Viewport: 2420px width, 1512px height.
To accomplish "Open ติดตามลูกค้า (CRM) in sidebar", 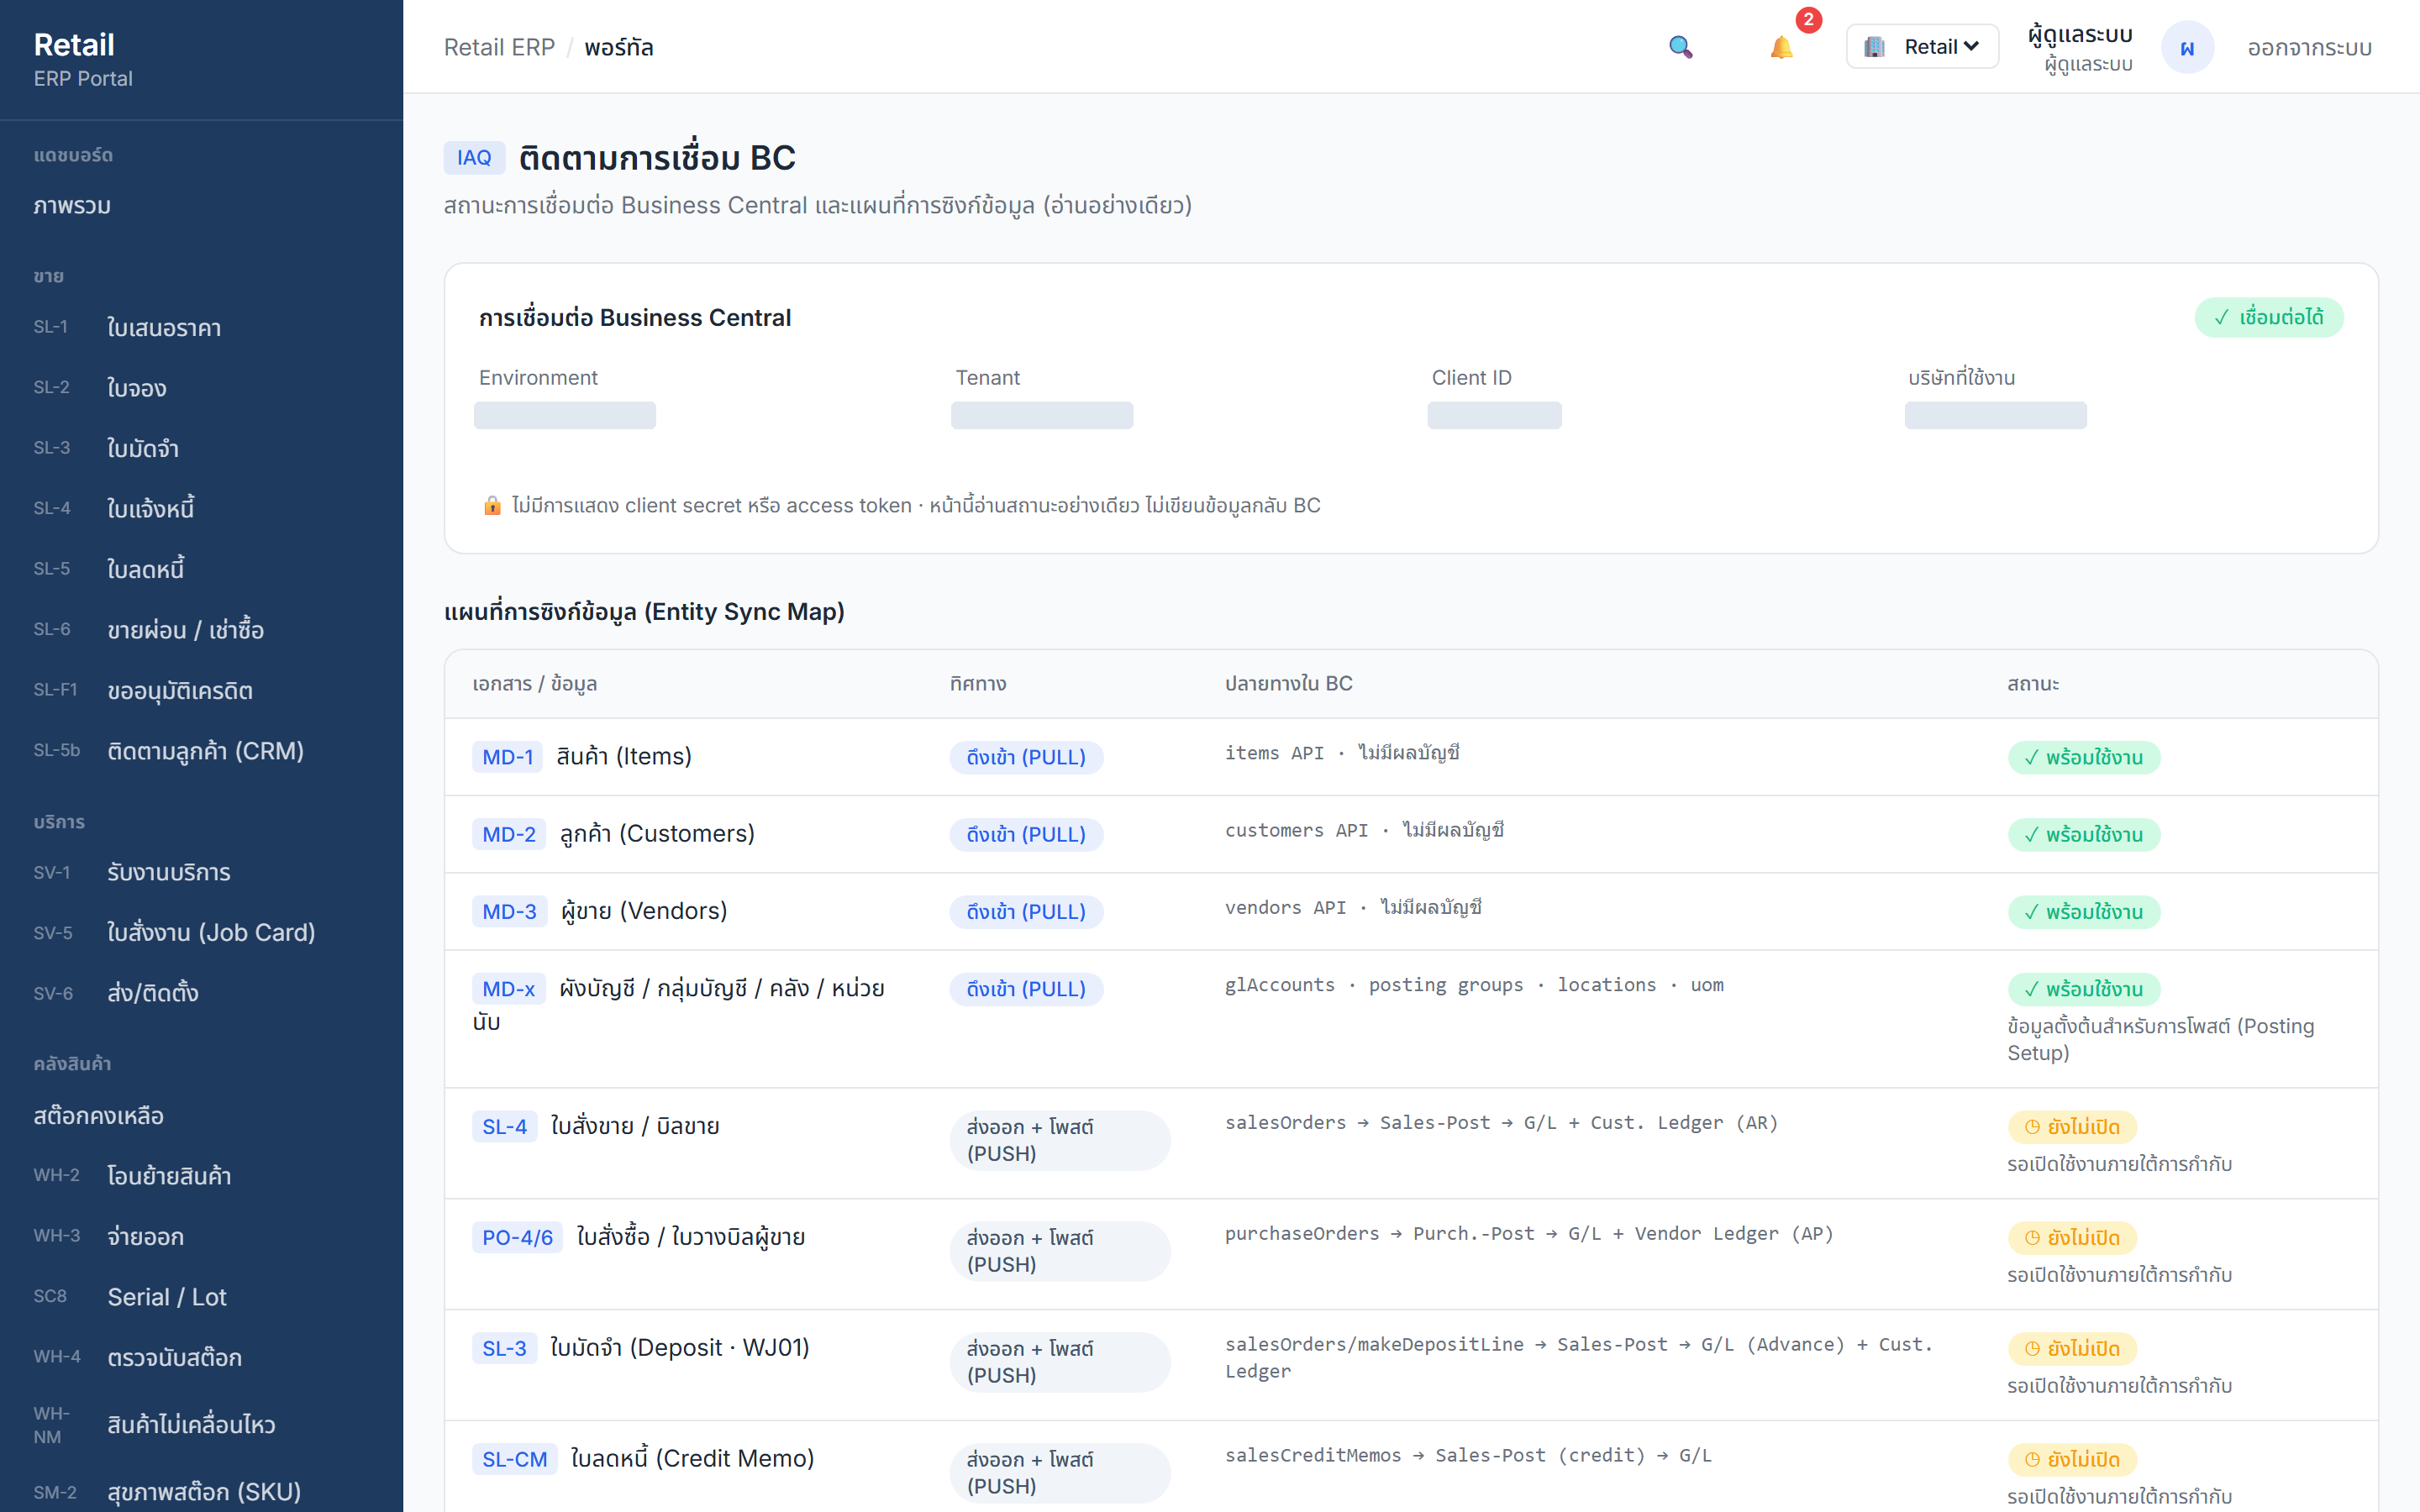I will 201,751.
